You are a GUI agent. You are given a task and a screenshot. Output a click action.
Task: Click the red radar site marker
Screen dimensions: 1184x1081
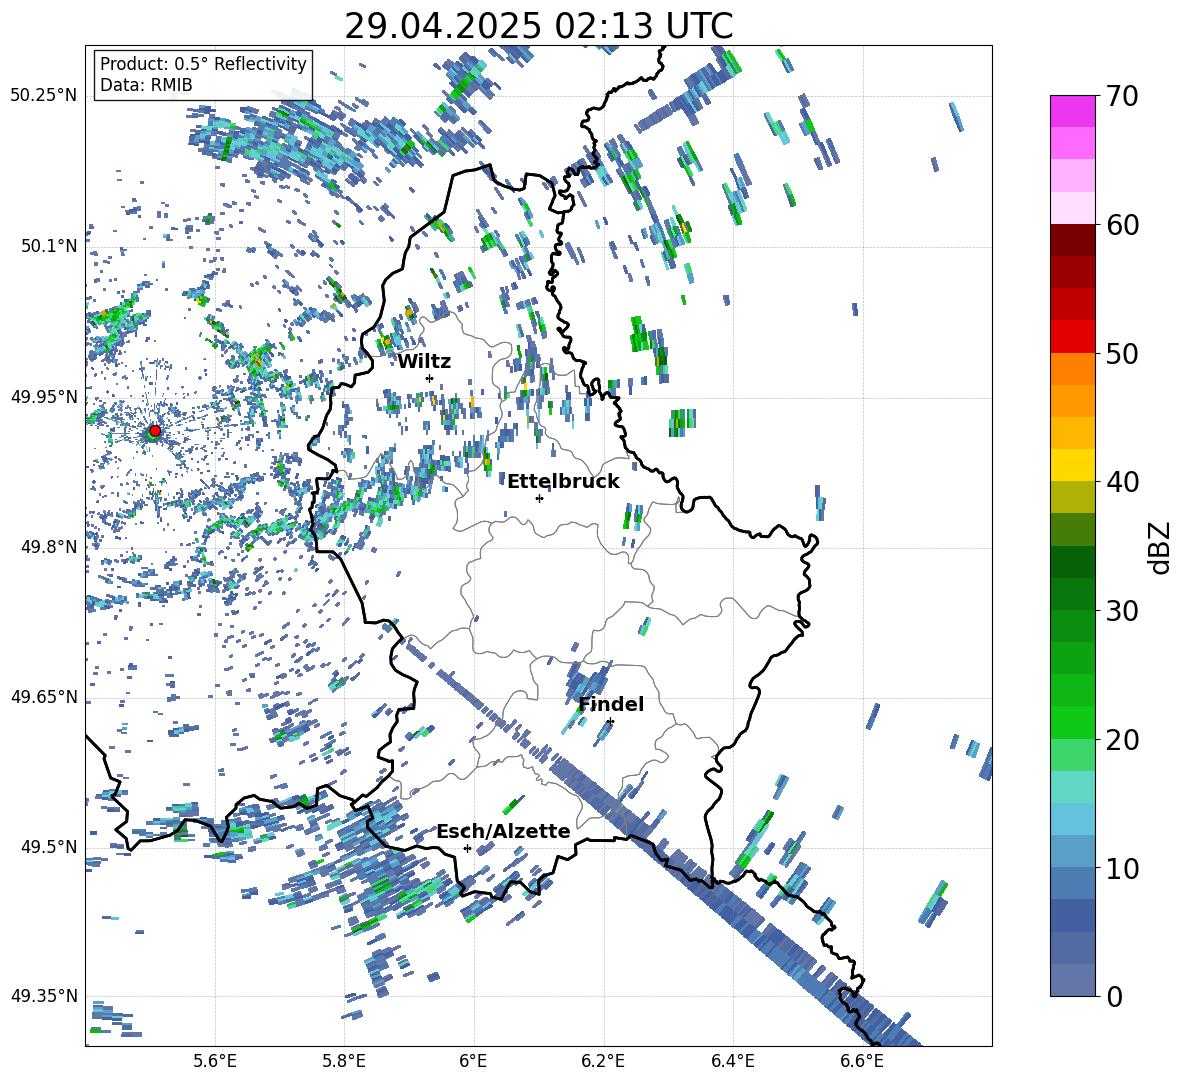point(155,431)
